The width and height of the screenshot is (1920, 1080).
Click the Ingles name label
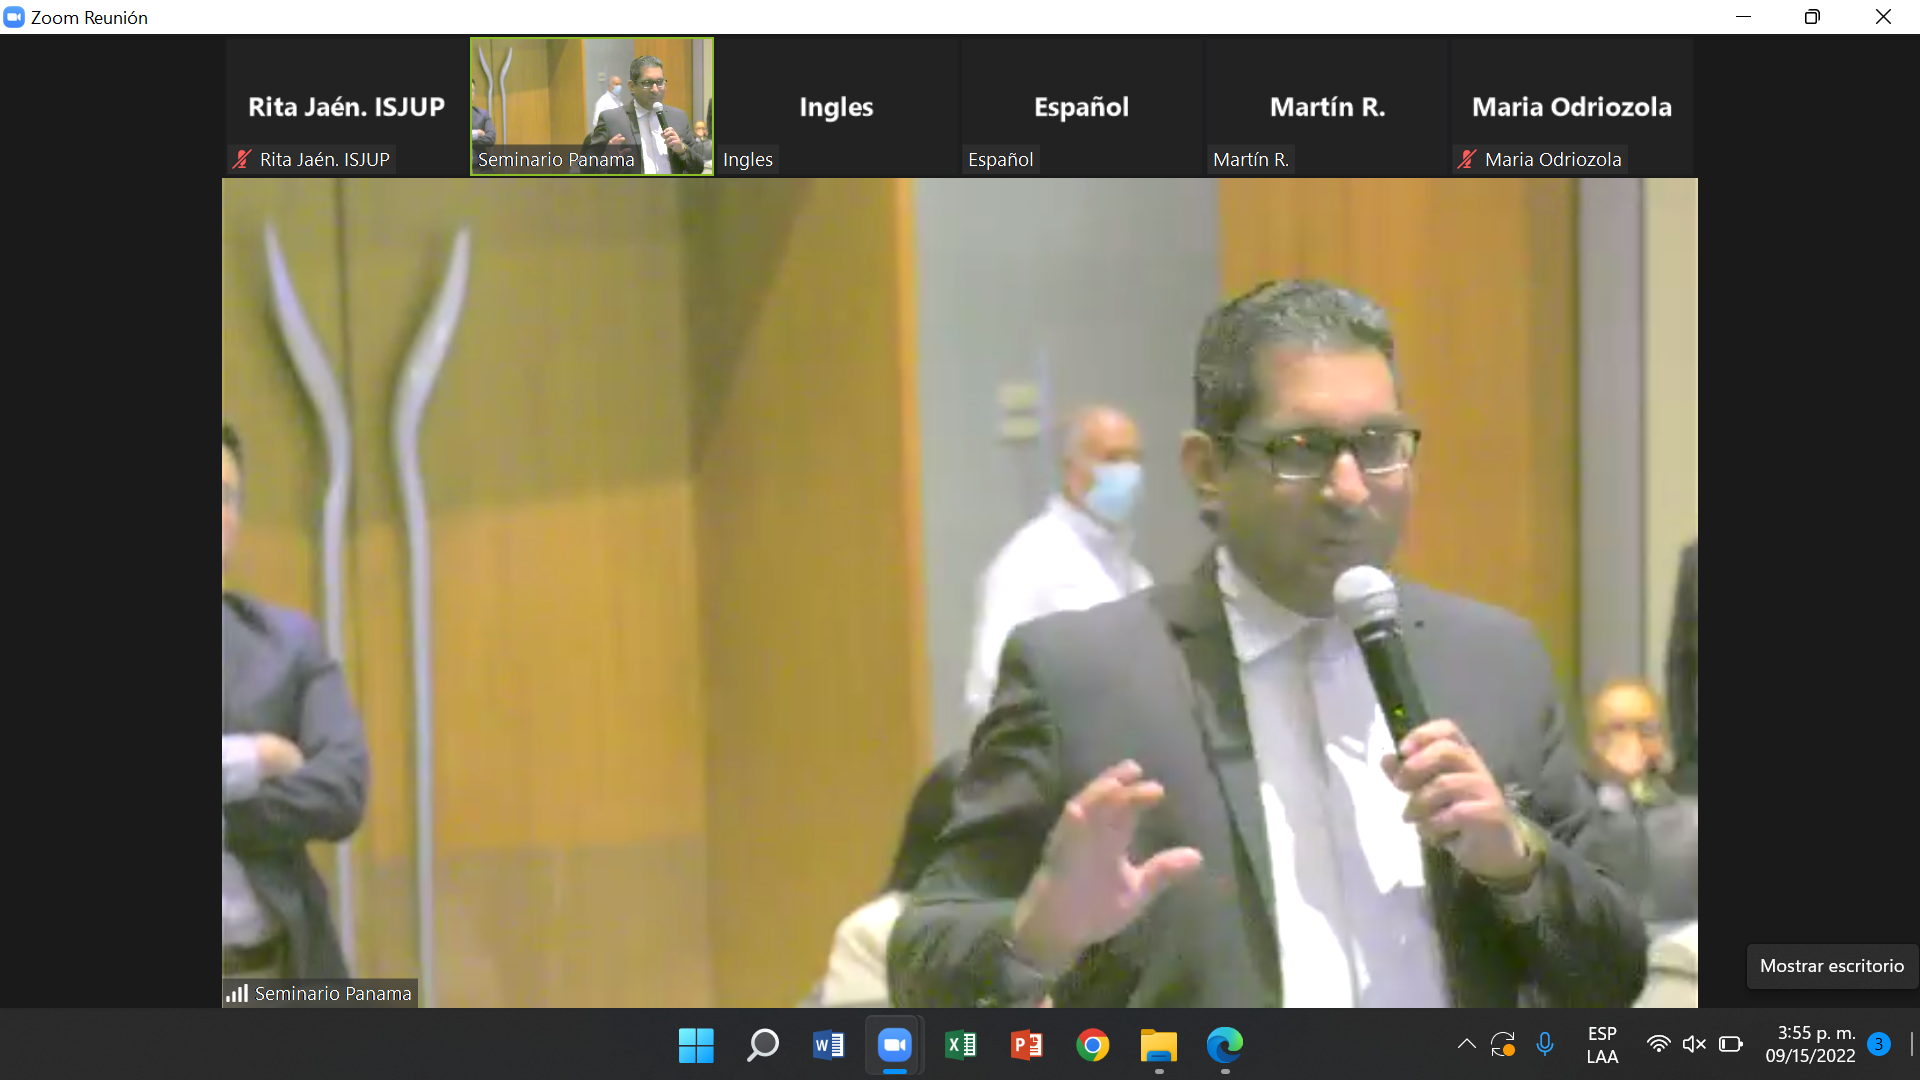748,159
